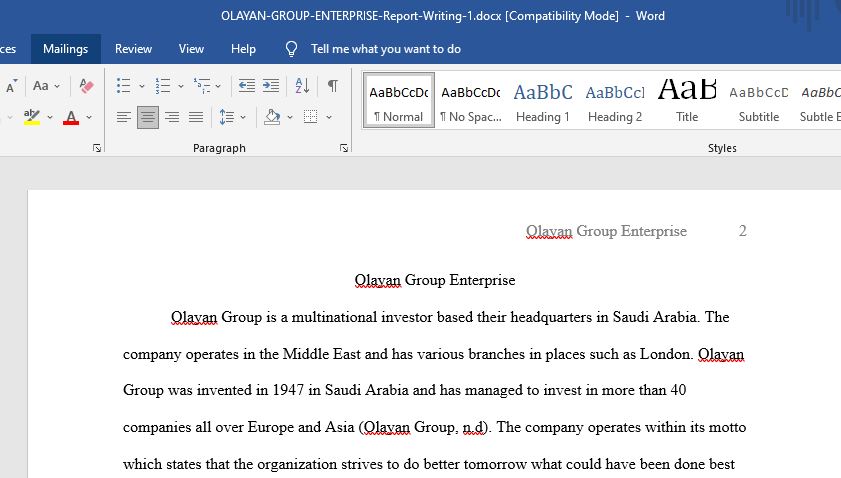Apply yellow Text Highlight Color
Viewport: 841px width, 478px height.
32,117
